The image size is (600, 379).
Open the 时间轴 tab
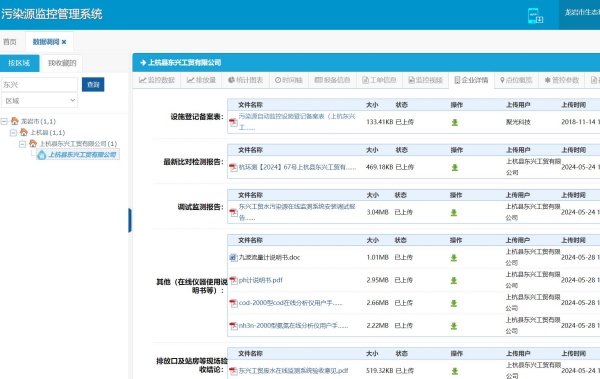[x=289, y=80]
